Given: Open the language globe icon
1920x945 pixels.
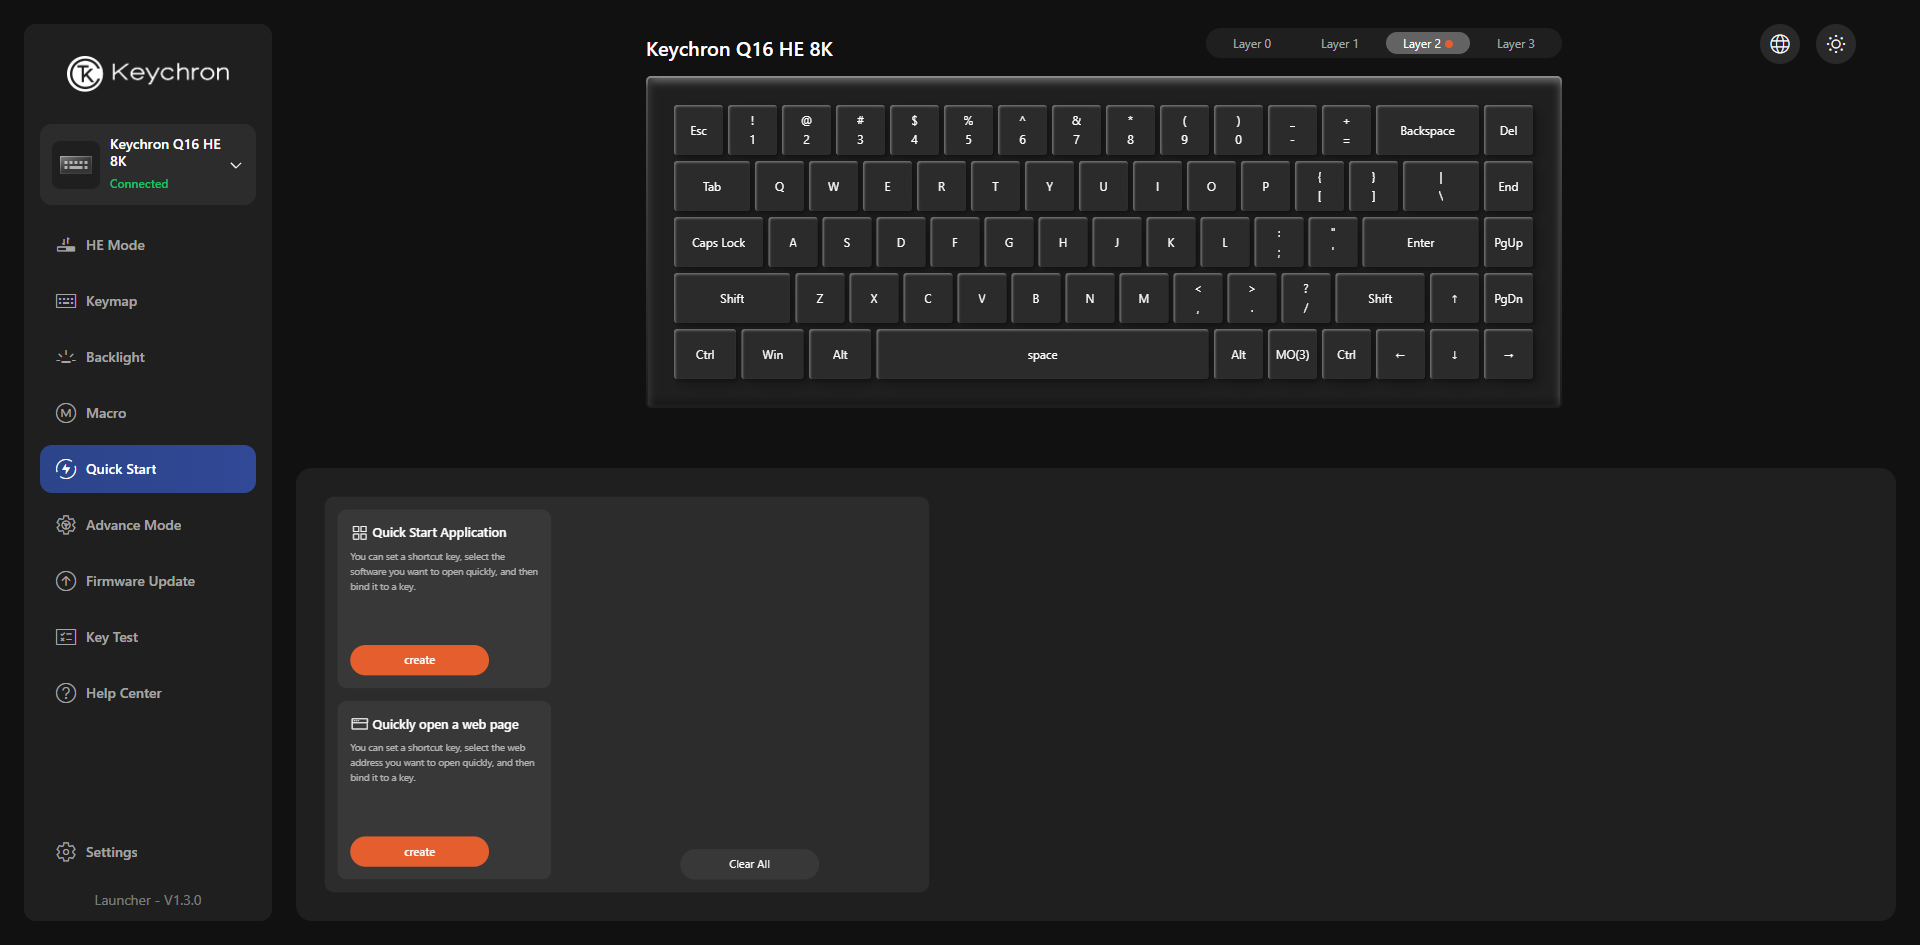Looking at the screenshot, I should pos(1779,44).
